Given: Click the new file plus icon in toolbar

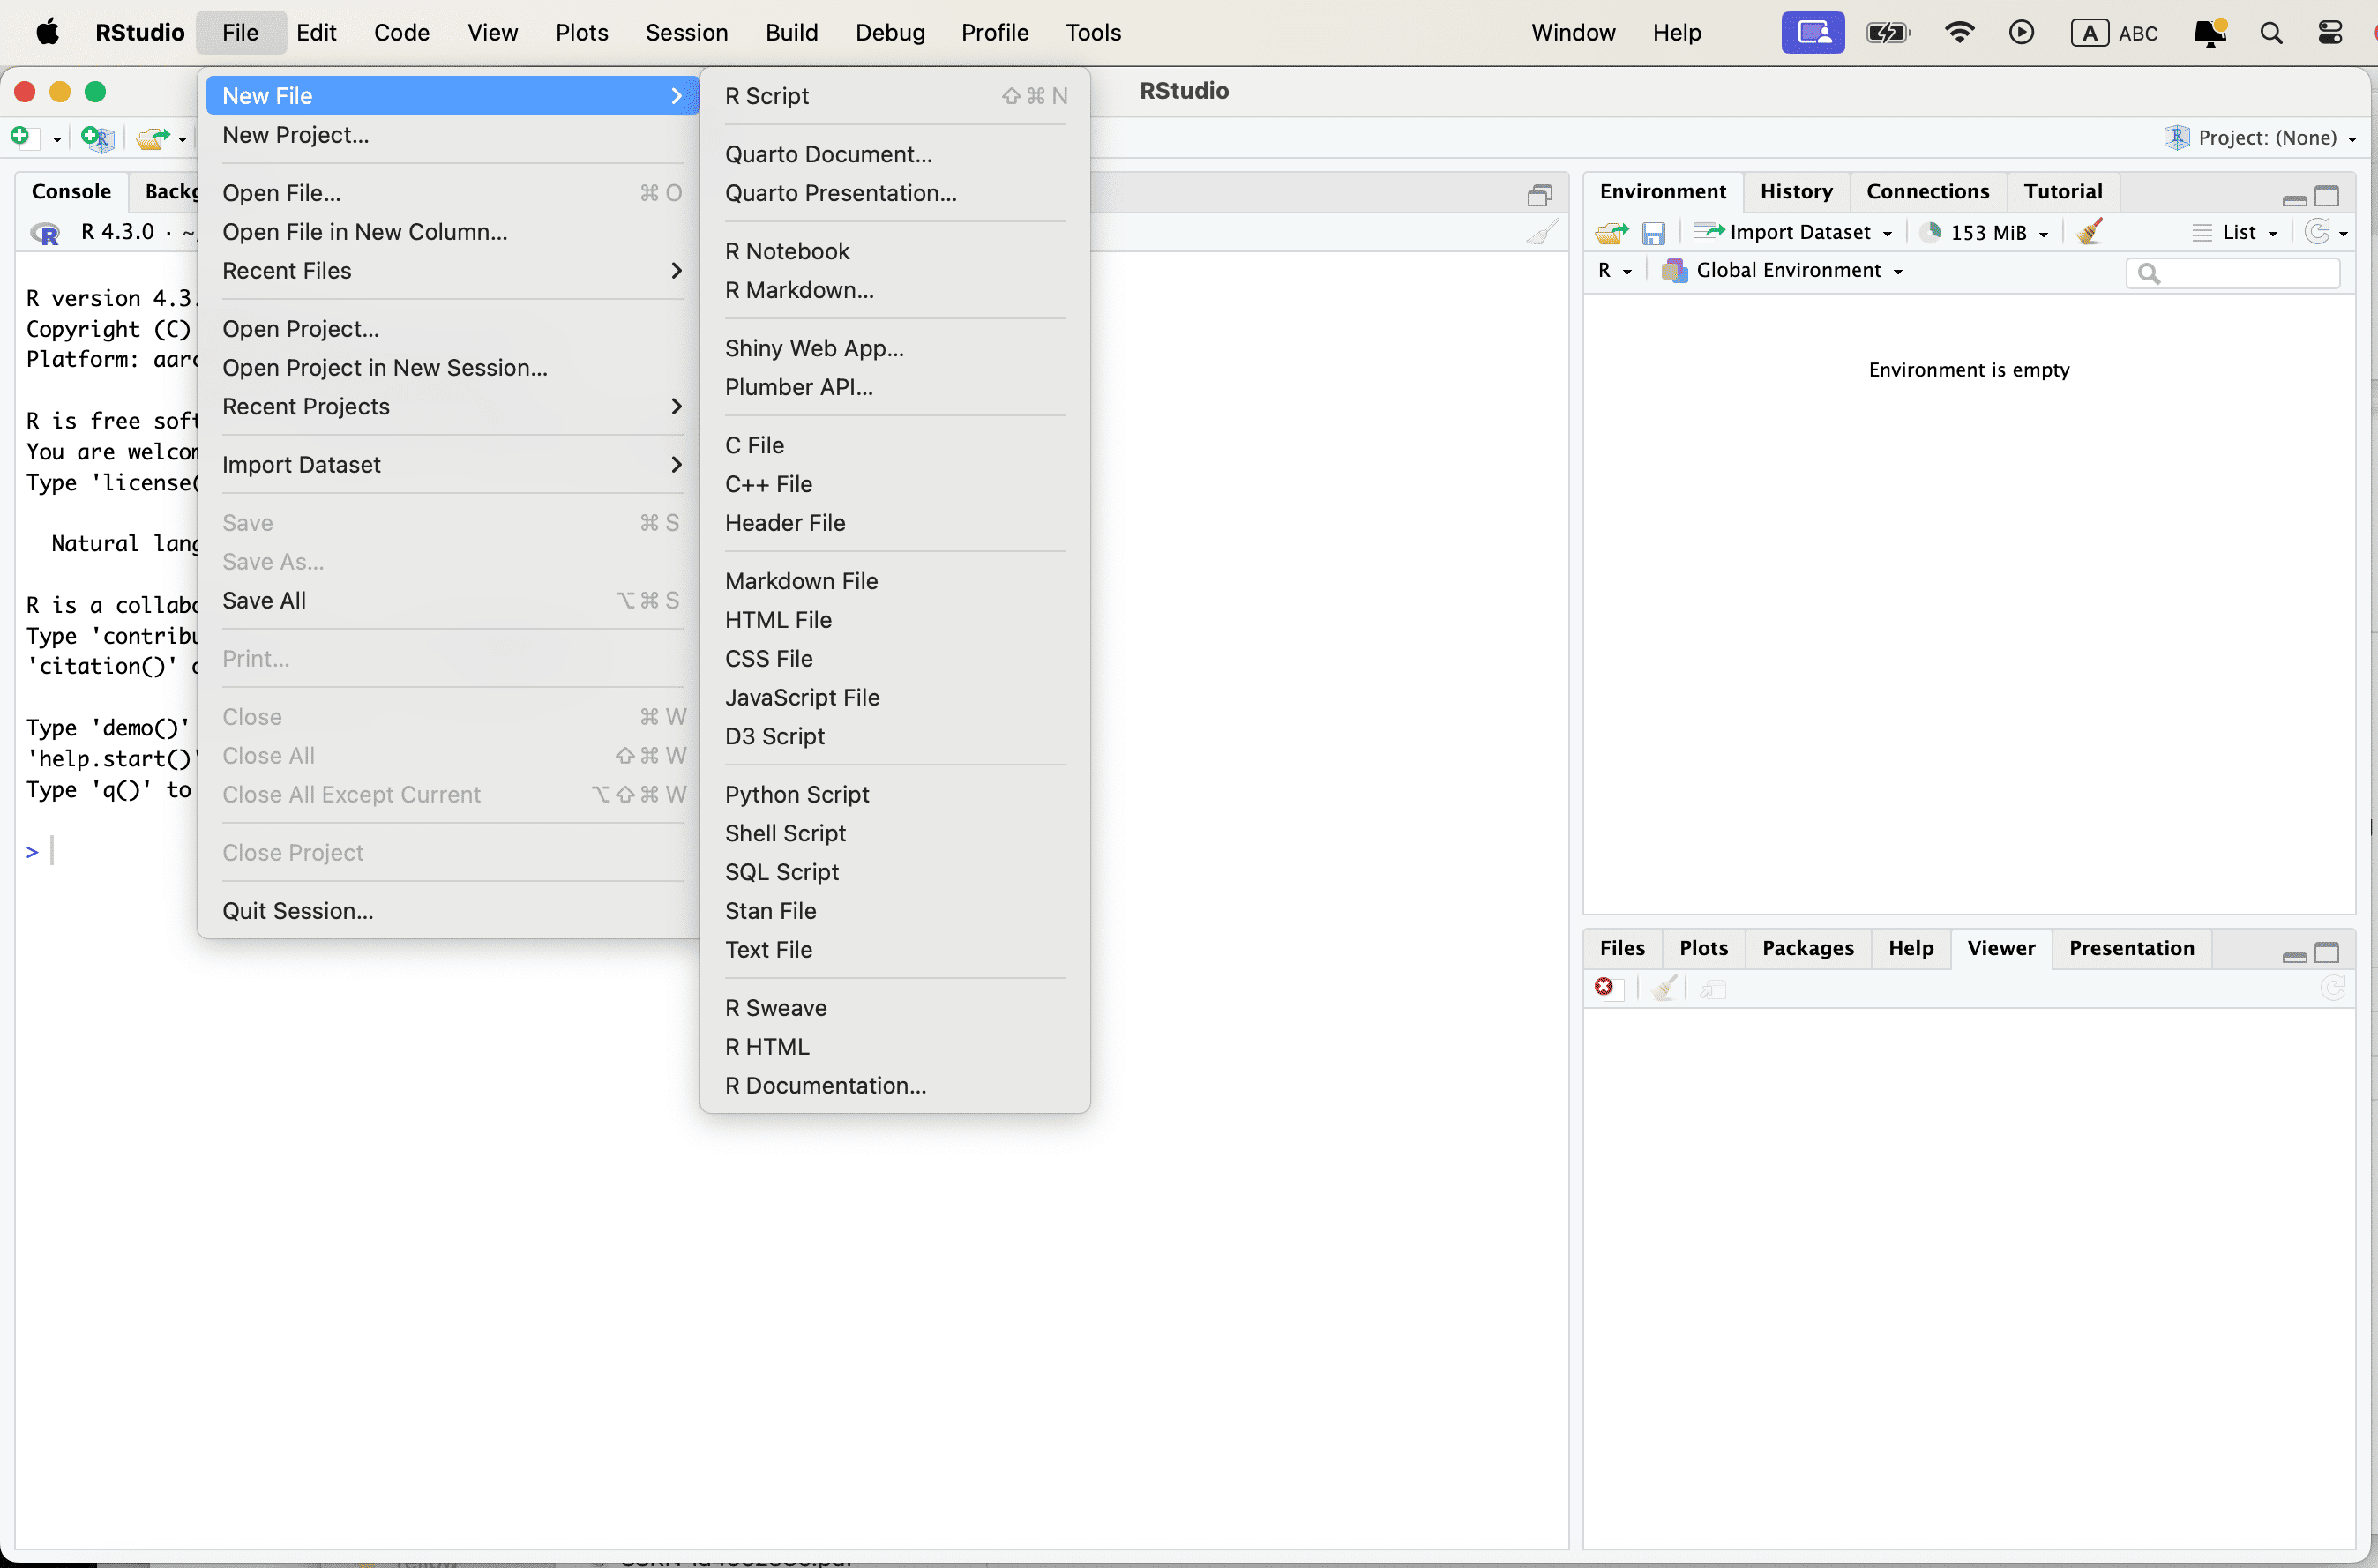Looking at the screenshot, I should (x=20, y=136).
